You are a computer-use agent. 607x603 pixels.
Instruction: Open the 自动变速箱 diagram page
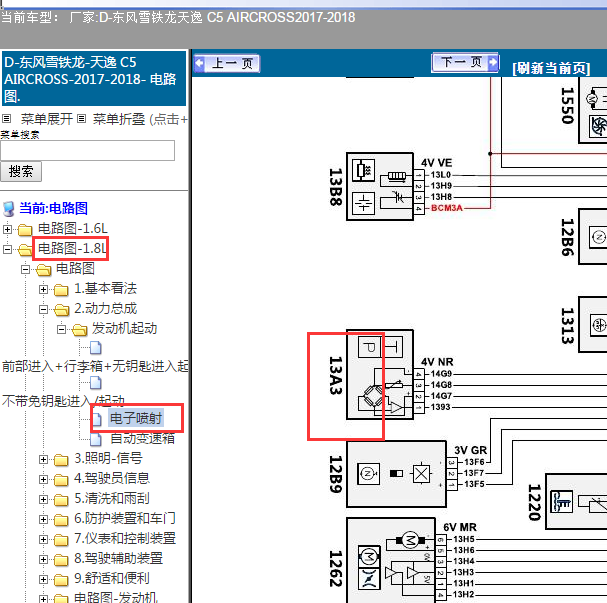click(x=142, y=438)
